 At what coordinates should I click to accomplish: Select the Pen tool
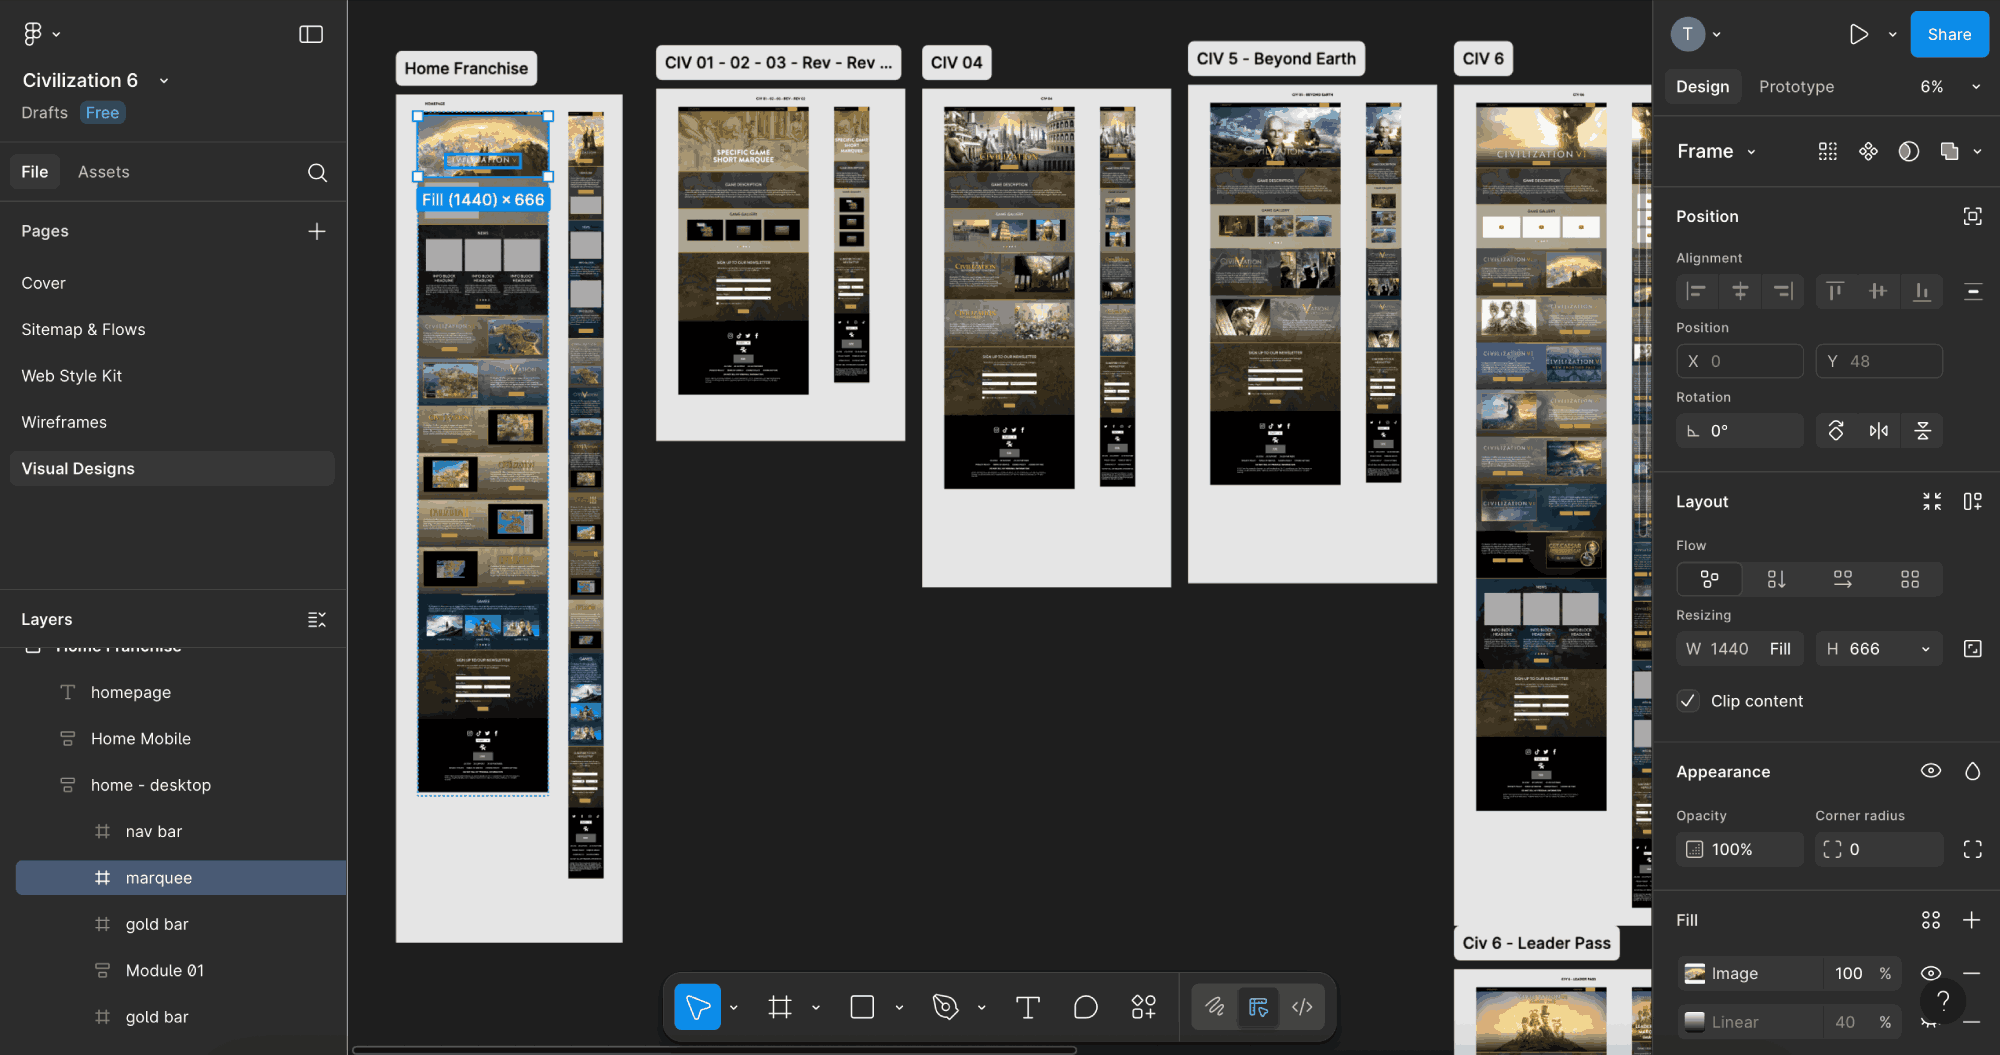pos(945,1007)
